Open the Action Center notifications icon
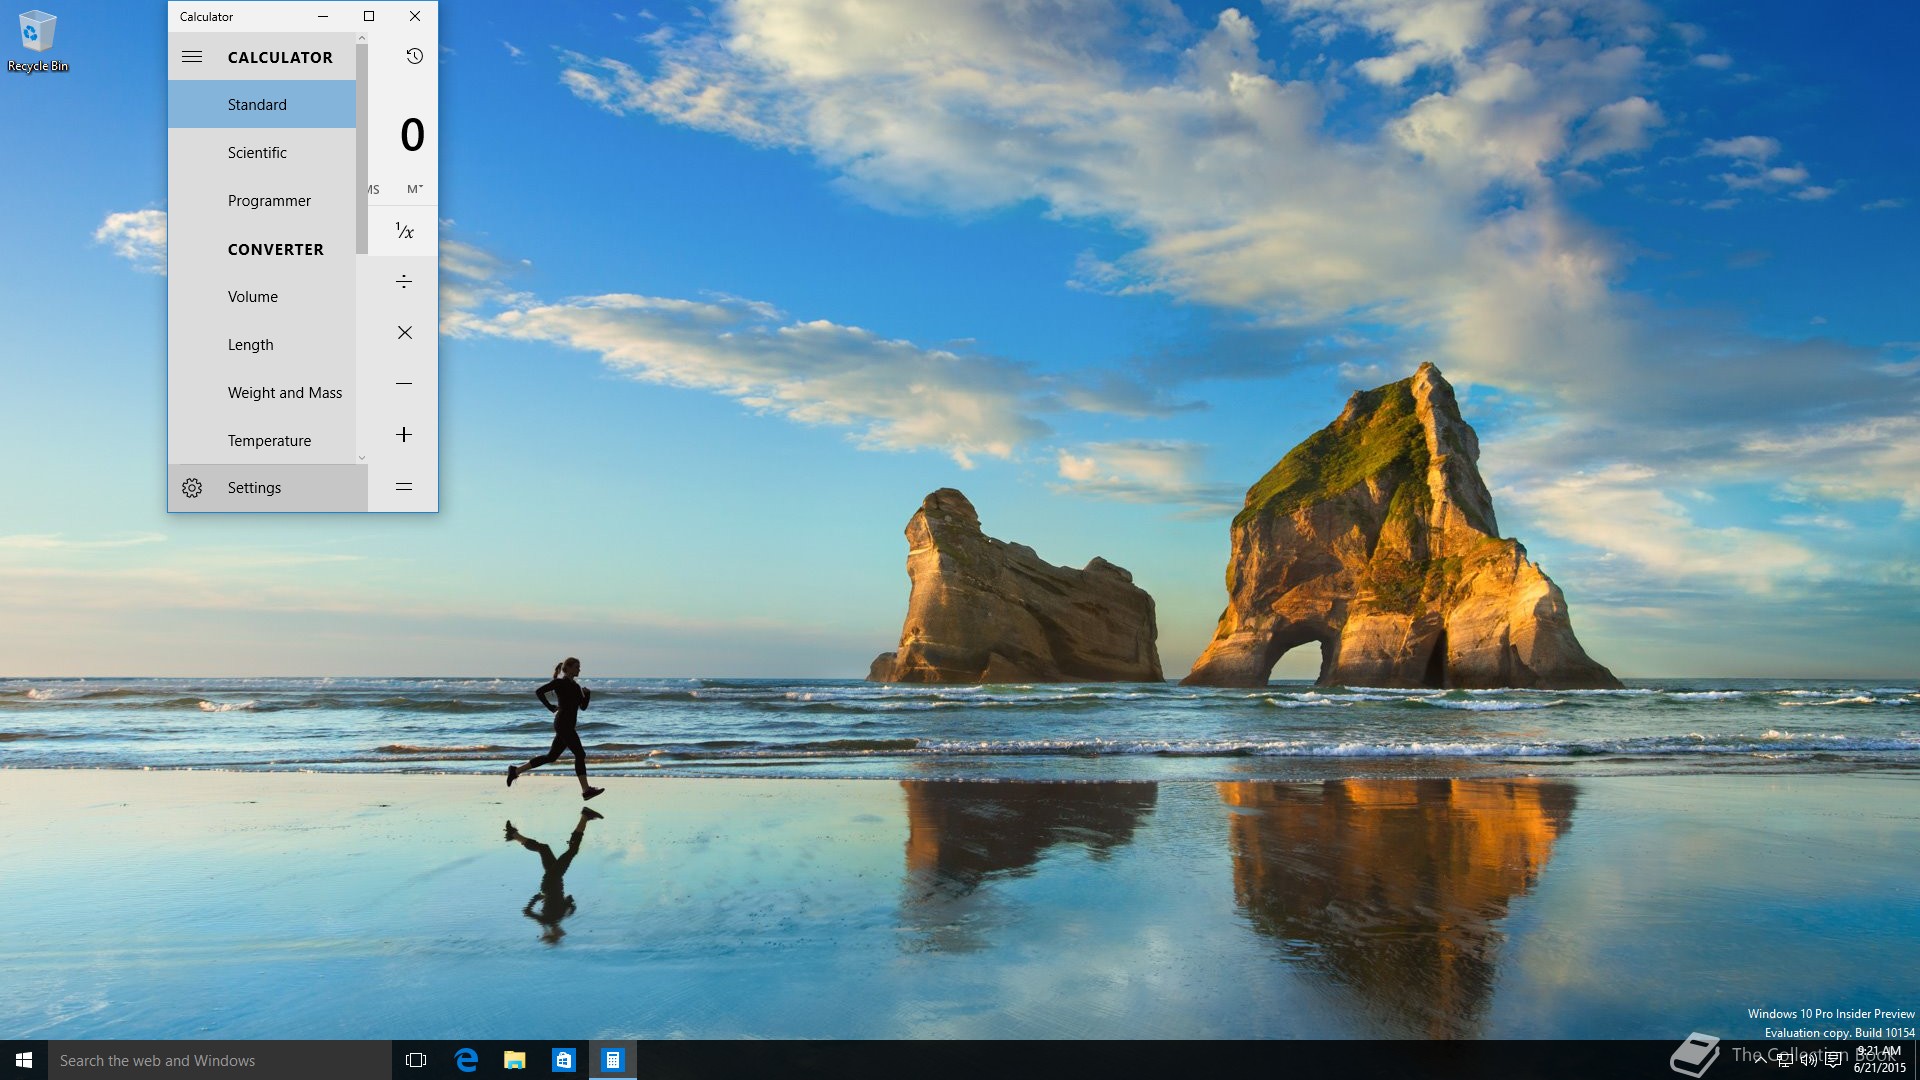1920x1080 pixels. click(1833, 1061)
